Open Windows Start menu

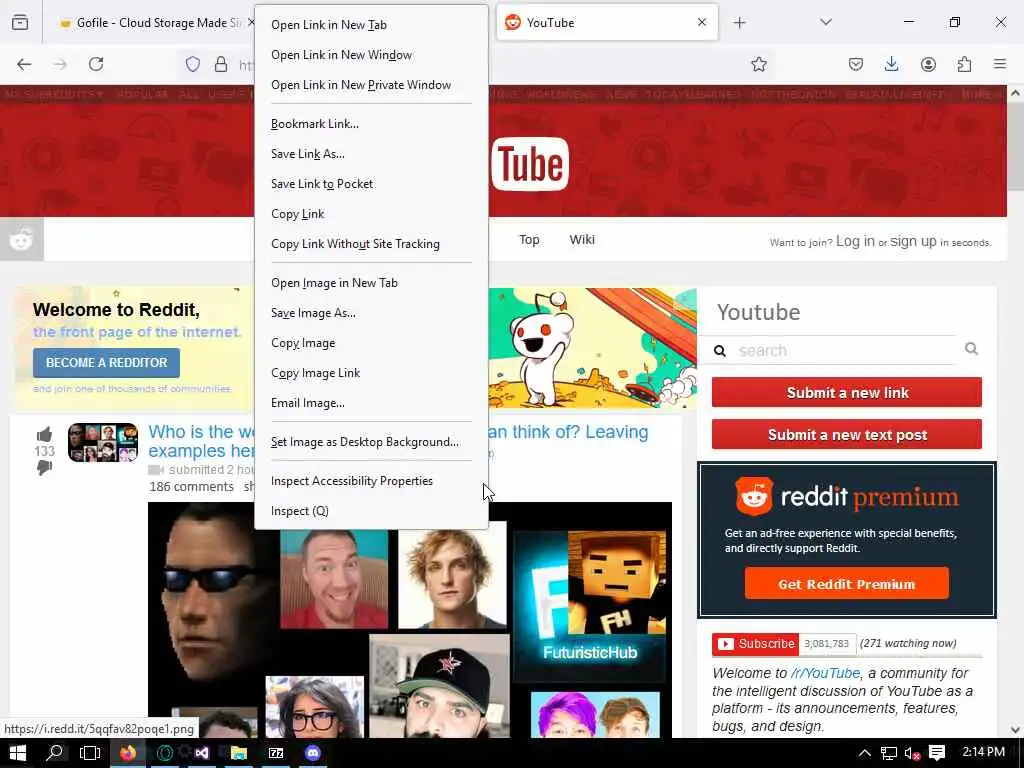point(18,753)
